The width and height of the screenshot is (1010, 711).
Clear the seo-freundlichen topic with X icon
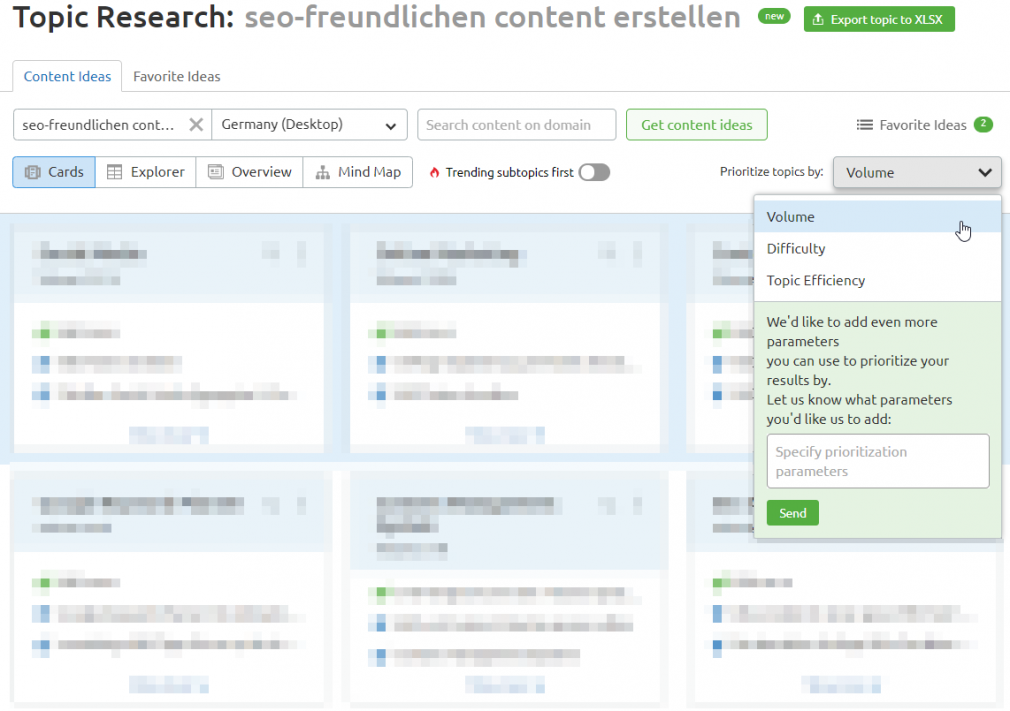[196, 124]
